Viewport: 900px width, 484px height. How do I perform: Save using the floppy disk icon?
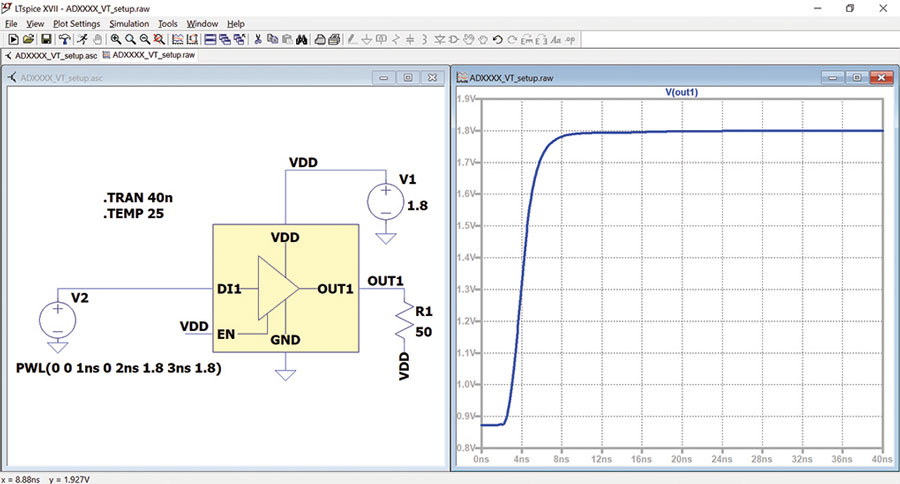(46, 39)
